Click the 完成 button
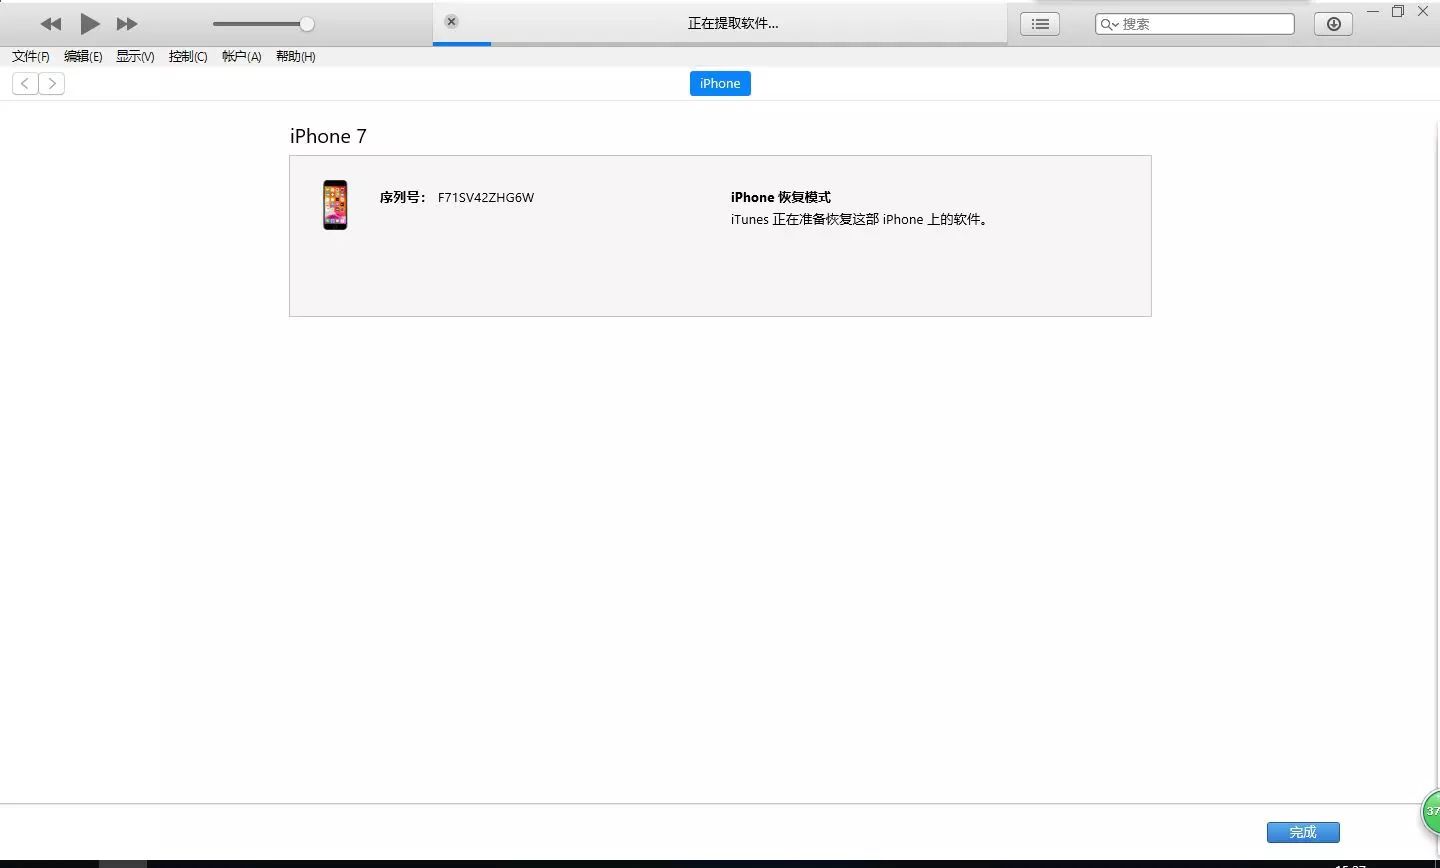The height and width of the screenshot is (868, 1440). pos(1303,832)
